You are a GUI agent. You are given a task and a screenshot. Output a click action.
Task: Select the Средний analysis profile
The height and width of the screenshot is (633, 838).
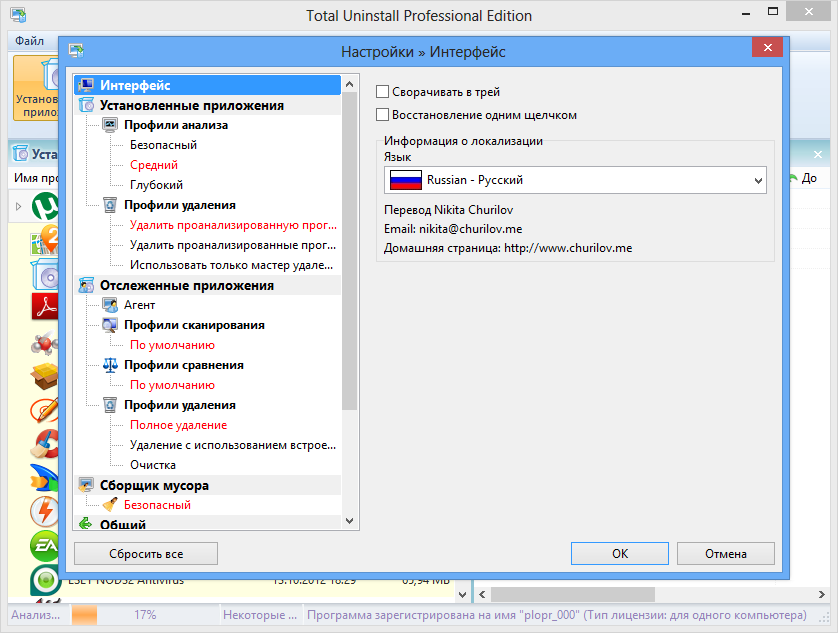tap(153, 165)
